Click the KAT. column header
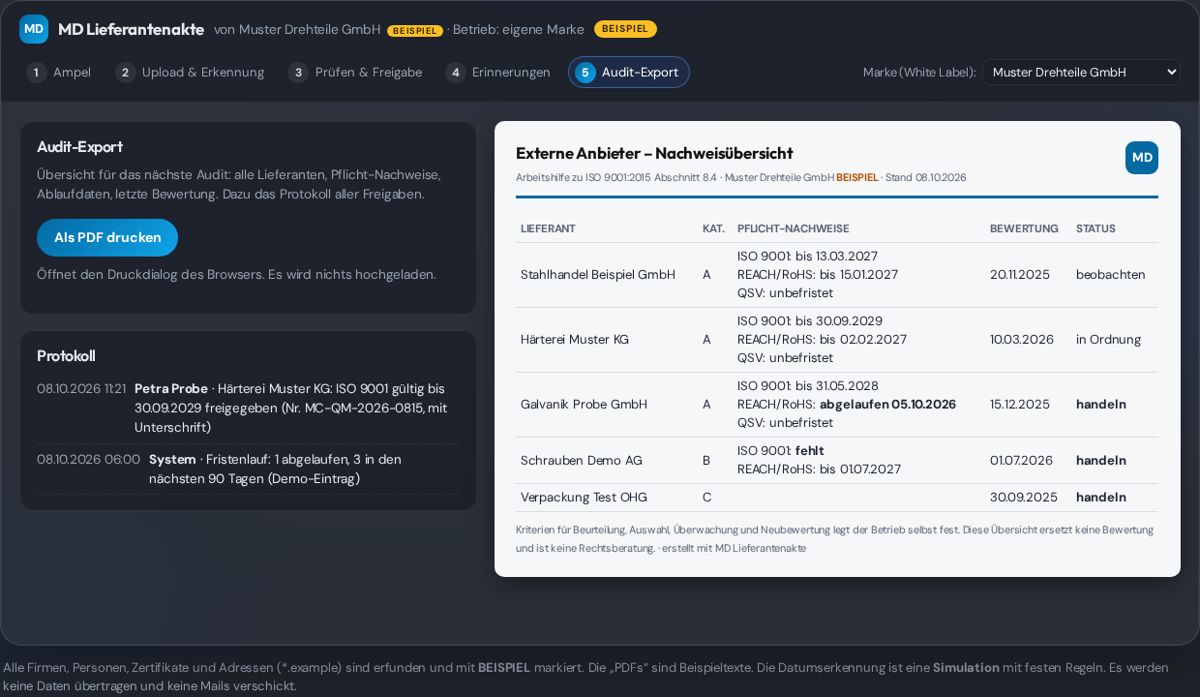The width and height of the screenshot is (1200, 697). (713, 229)
